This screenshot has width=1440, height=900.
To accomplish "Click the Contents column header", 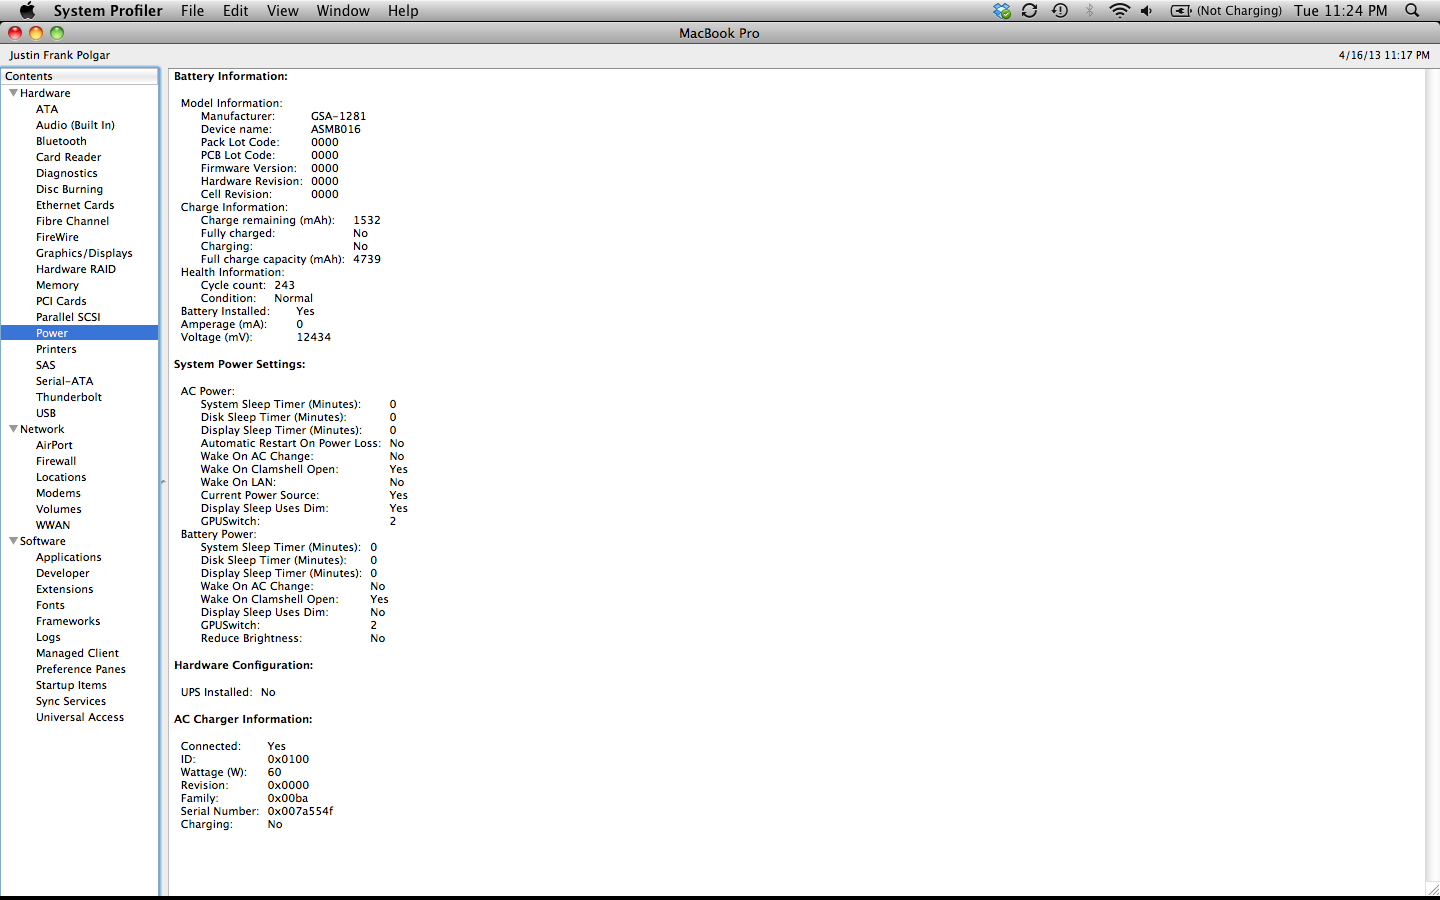I will pyautogui.click(x=79, y=76).
